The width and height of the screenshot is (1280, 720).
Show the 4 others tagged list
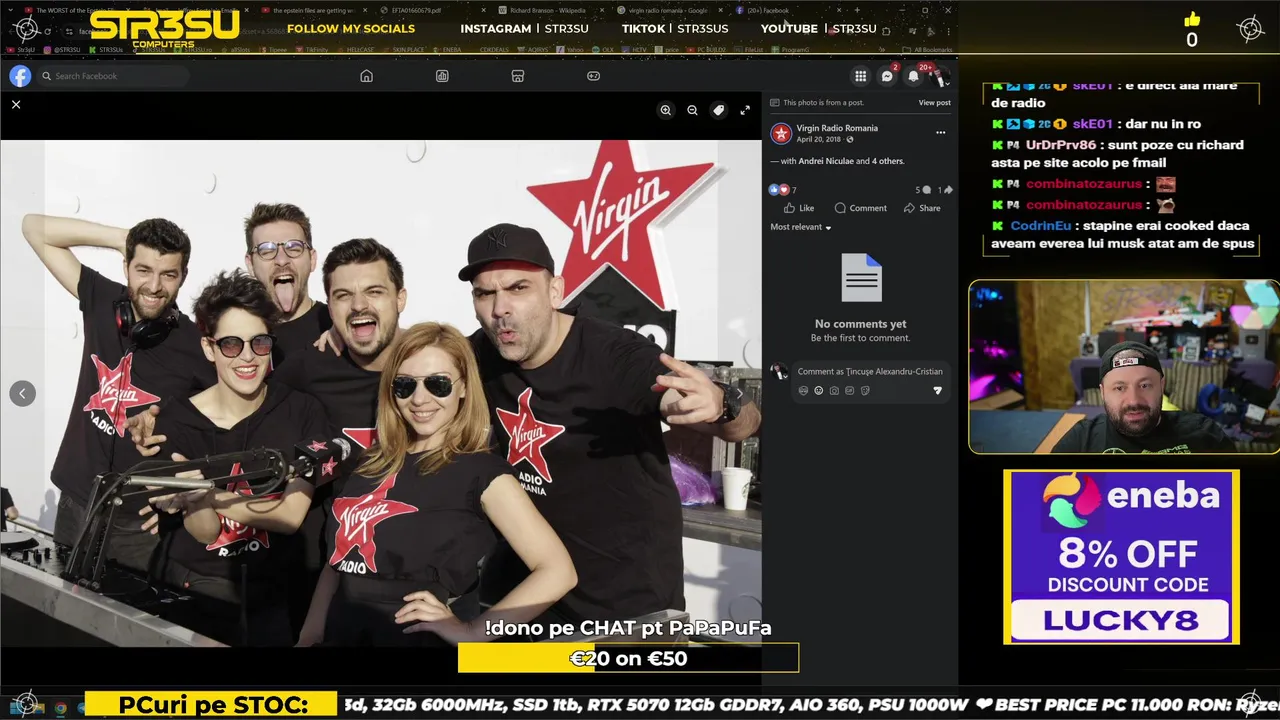(888, 161)
